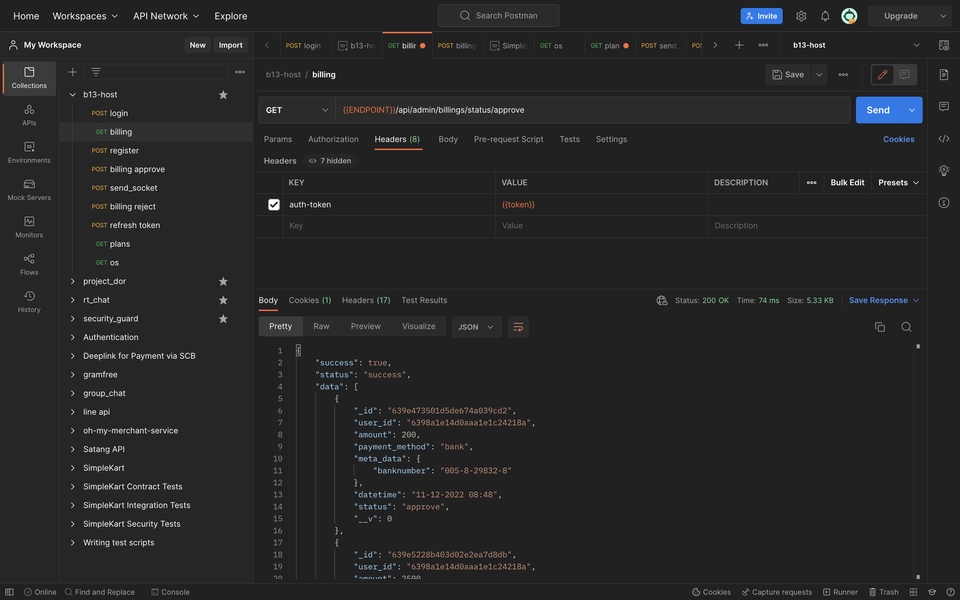Switch to the Raw response view
Screen dimensions: 960x600
pos(321,326)
